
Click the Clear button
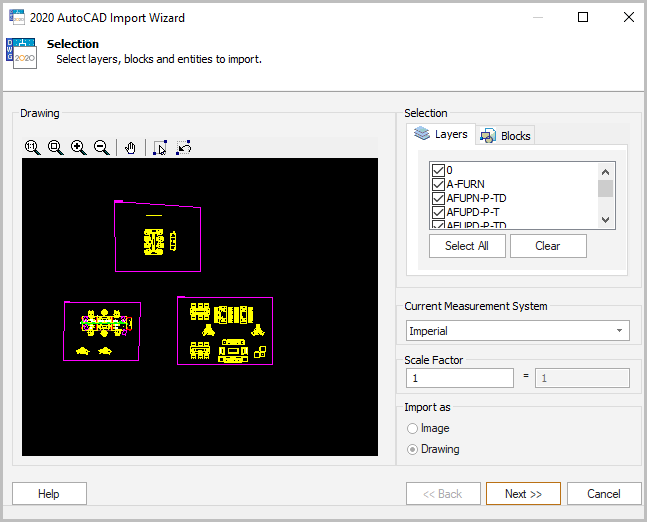pos(548,246)
